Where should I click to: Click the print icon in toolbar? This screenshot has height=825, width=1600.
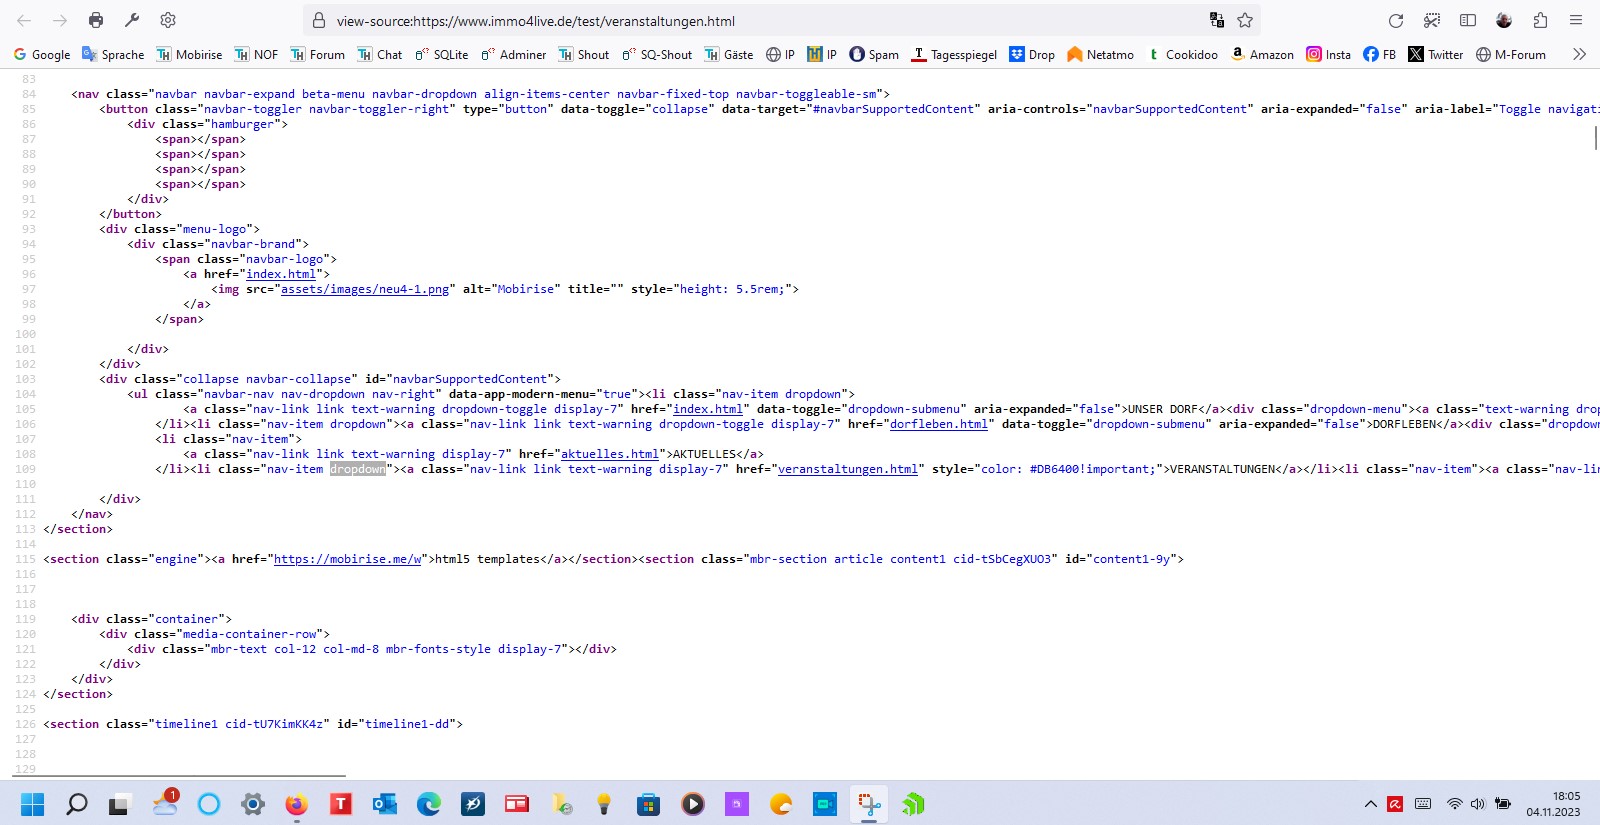(96, 20)
